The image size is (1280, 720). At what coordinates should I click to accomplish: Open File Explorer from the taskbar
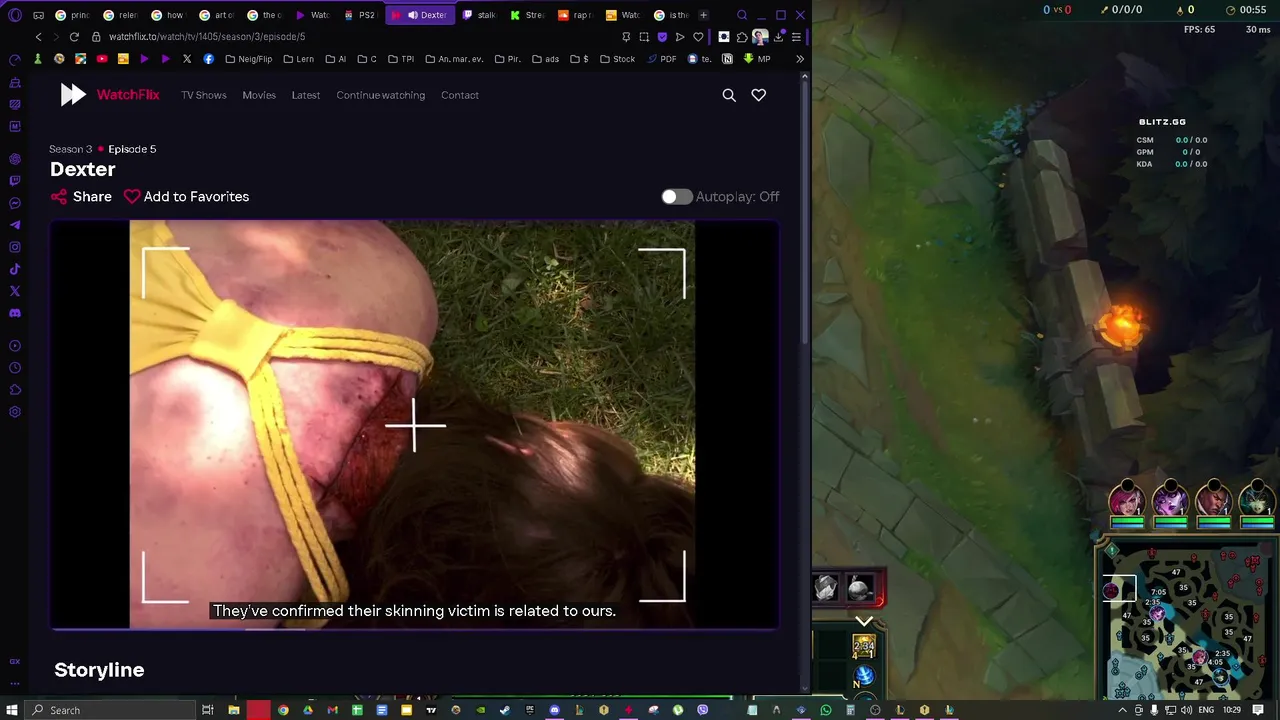click(234, 710)
